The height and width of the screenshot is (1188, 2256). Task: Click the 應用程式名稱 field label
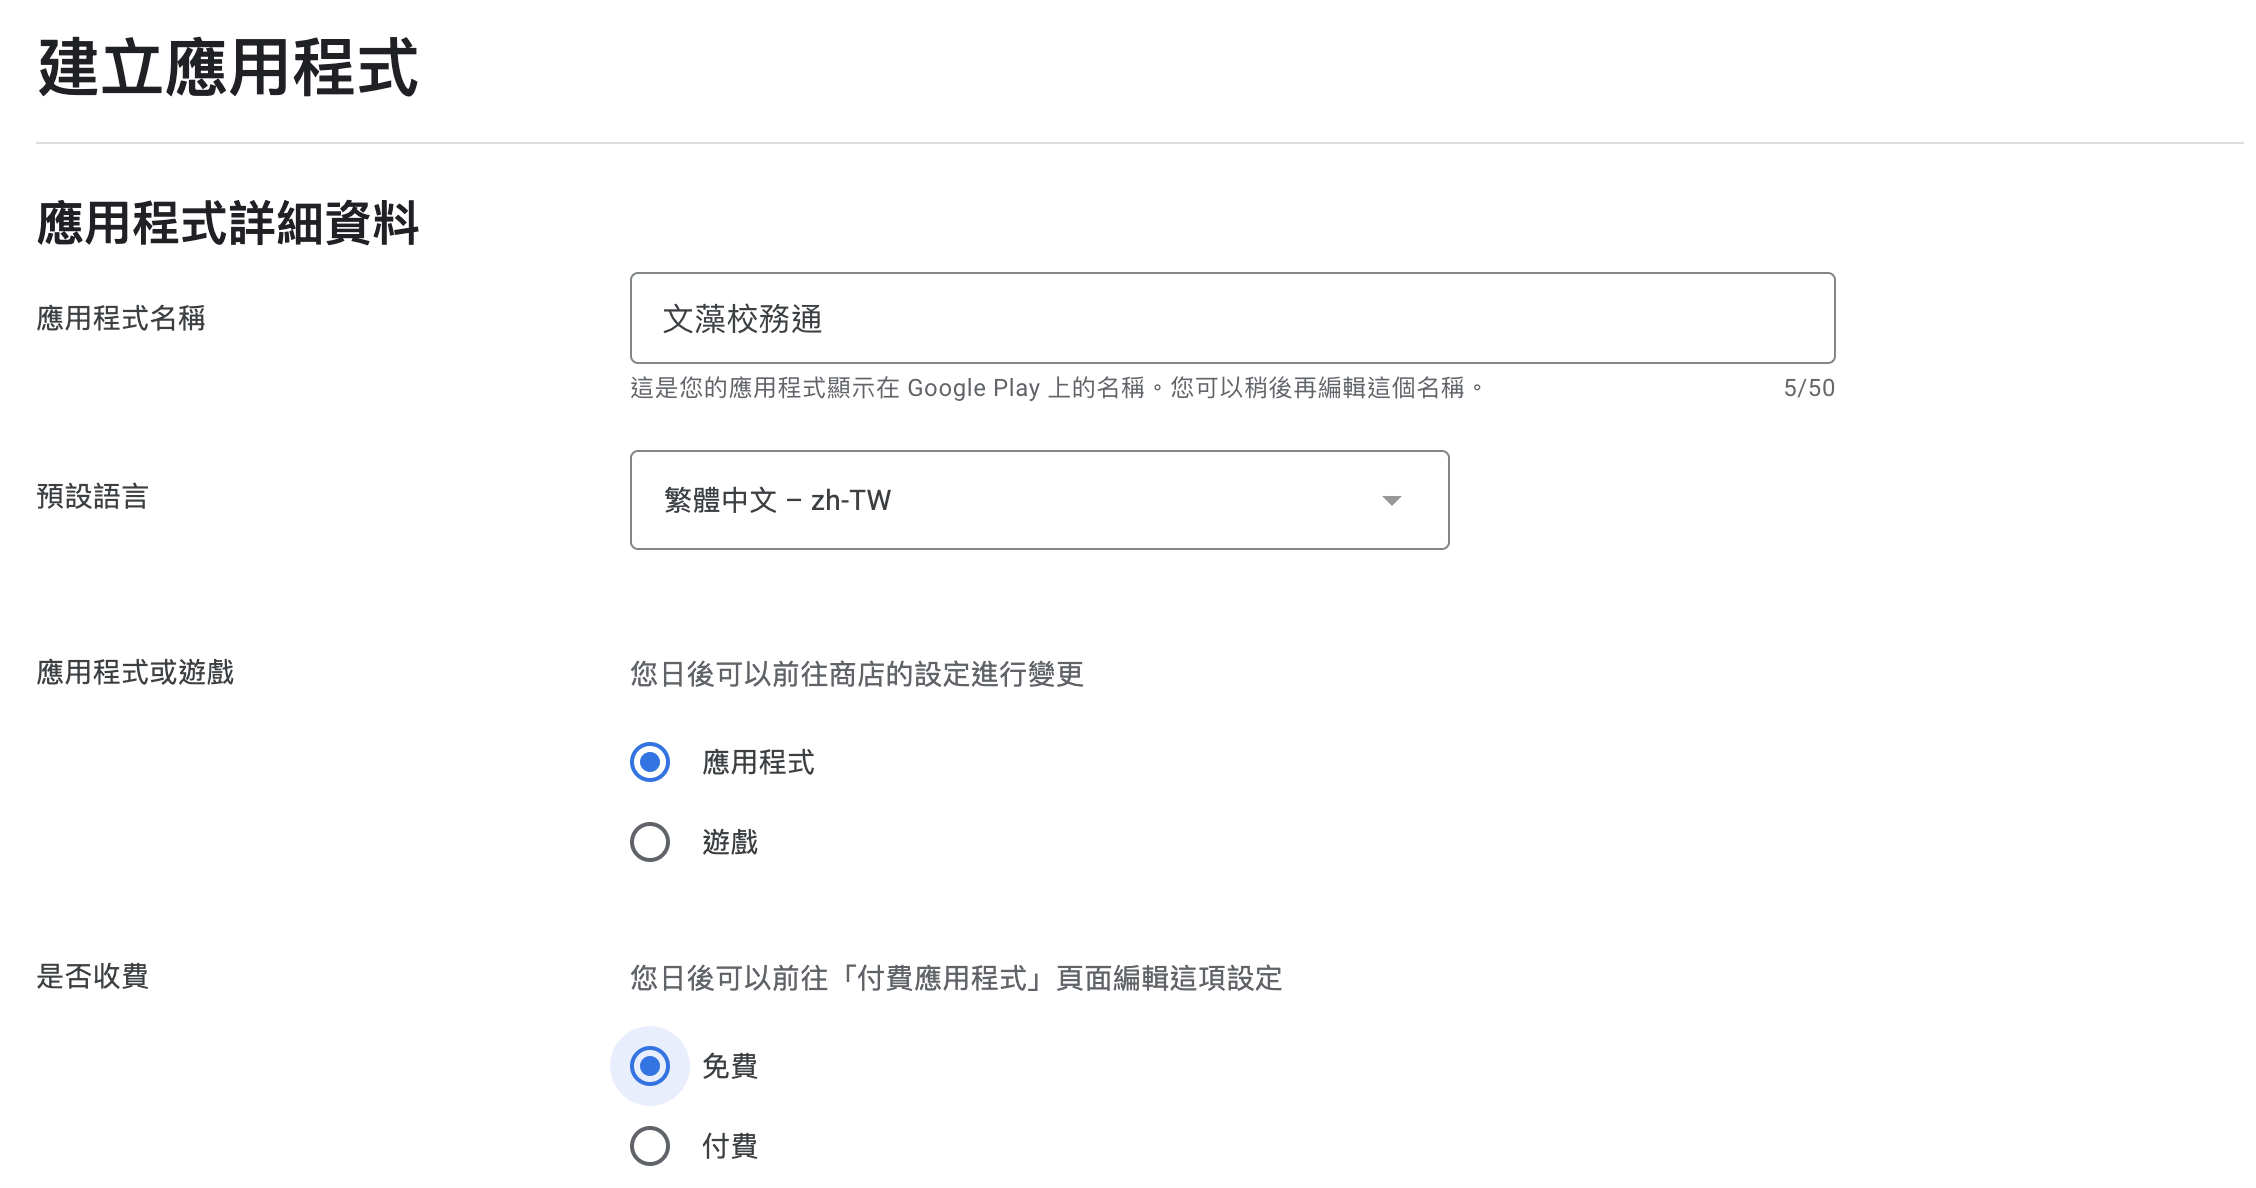pyautogui.click(x=121, y=318)
